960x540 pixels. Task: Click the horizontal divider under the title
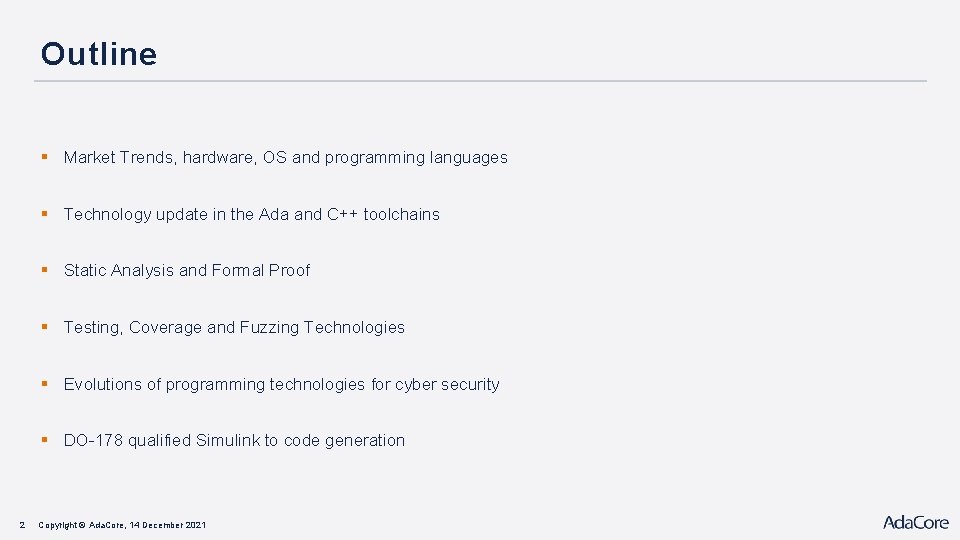coord(480,81)
